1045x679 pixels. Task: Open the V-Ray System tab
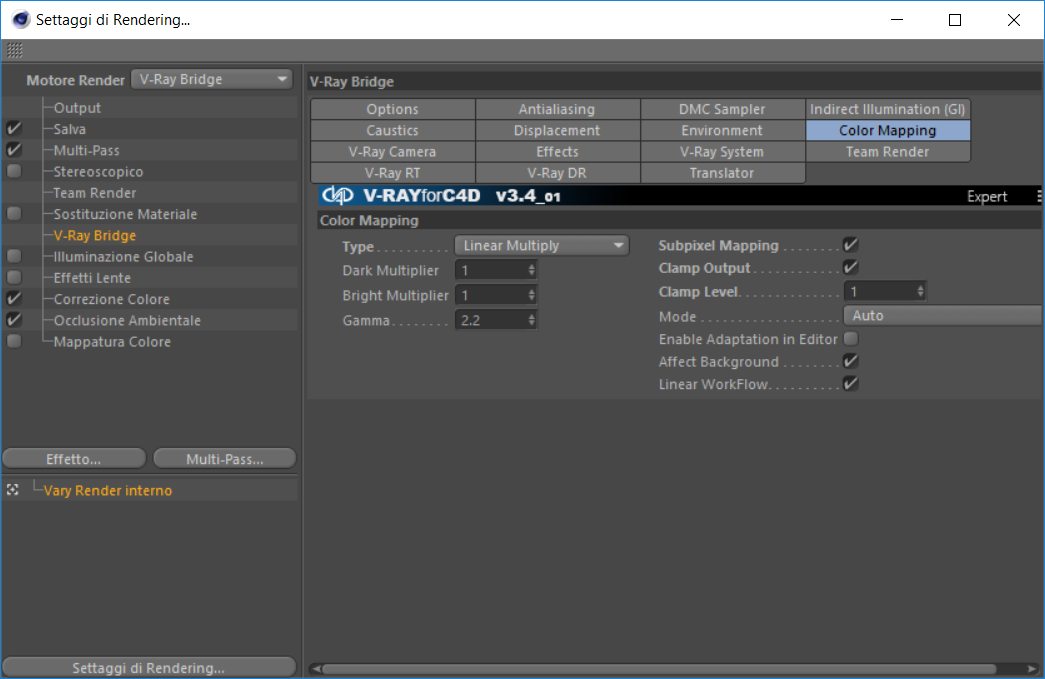point(722,151)
